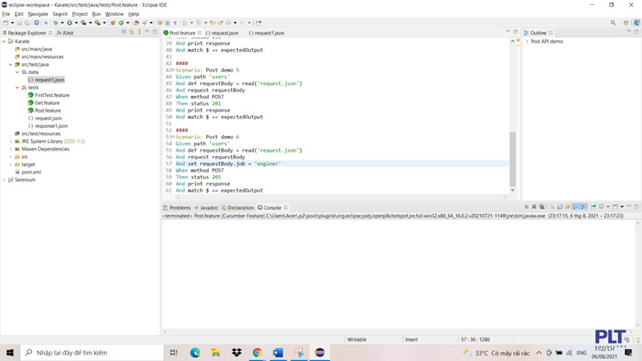Click Remove Launch icon in Console toolbar
642x361 pixels.
point(534,207)
